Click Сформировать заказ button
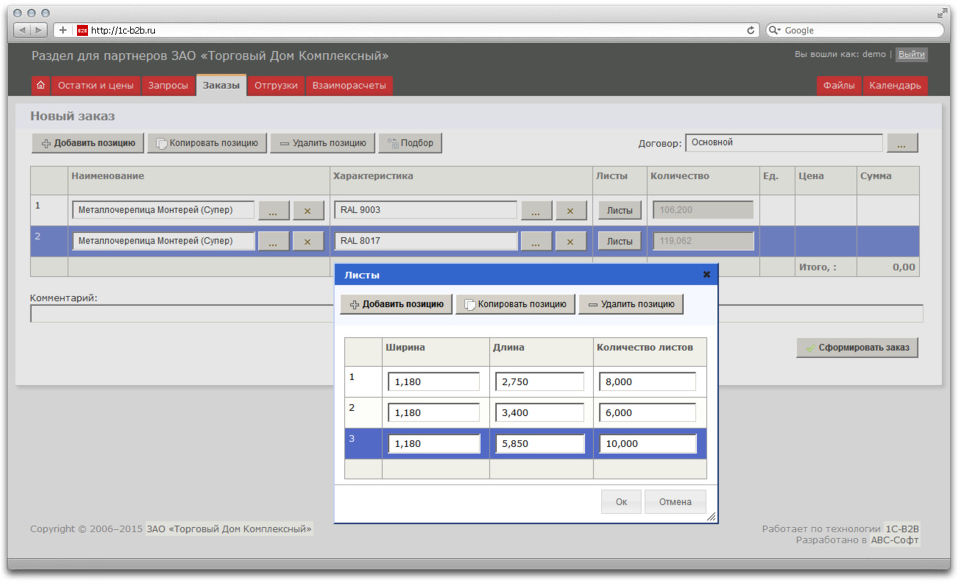 857,348
